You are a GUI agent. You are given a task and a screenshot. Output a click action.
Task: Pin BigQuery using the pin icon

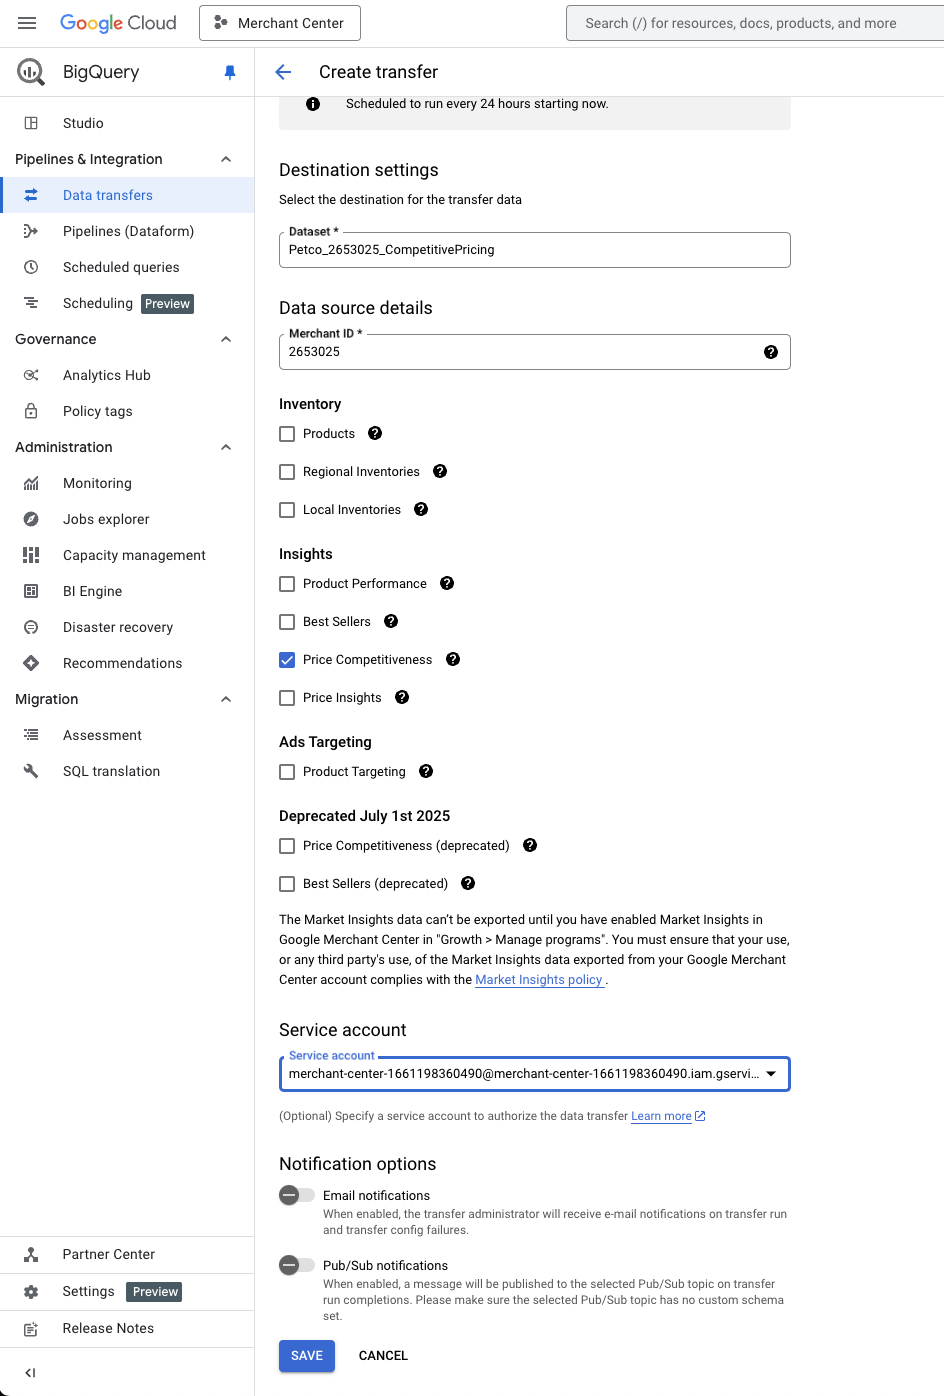click(230, 71)
